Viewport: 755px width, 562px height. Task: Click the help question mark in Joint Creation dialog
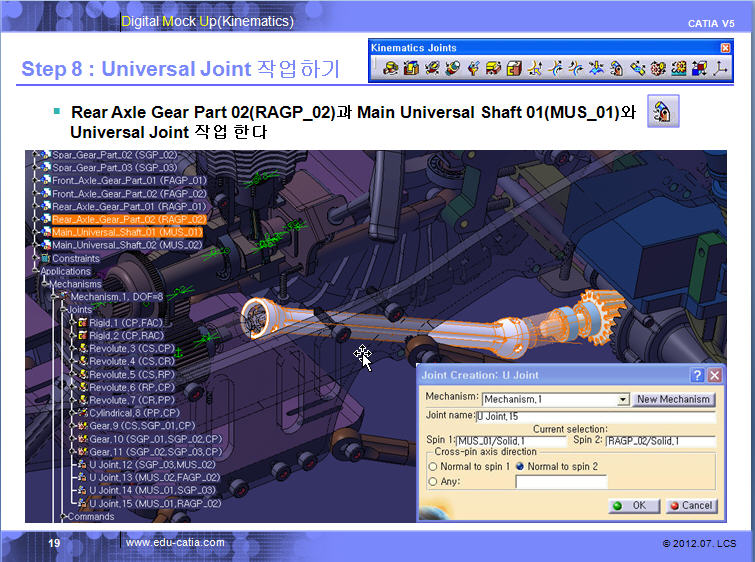pos(697,375)
